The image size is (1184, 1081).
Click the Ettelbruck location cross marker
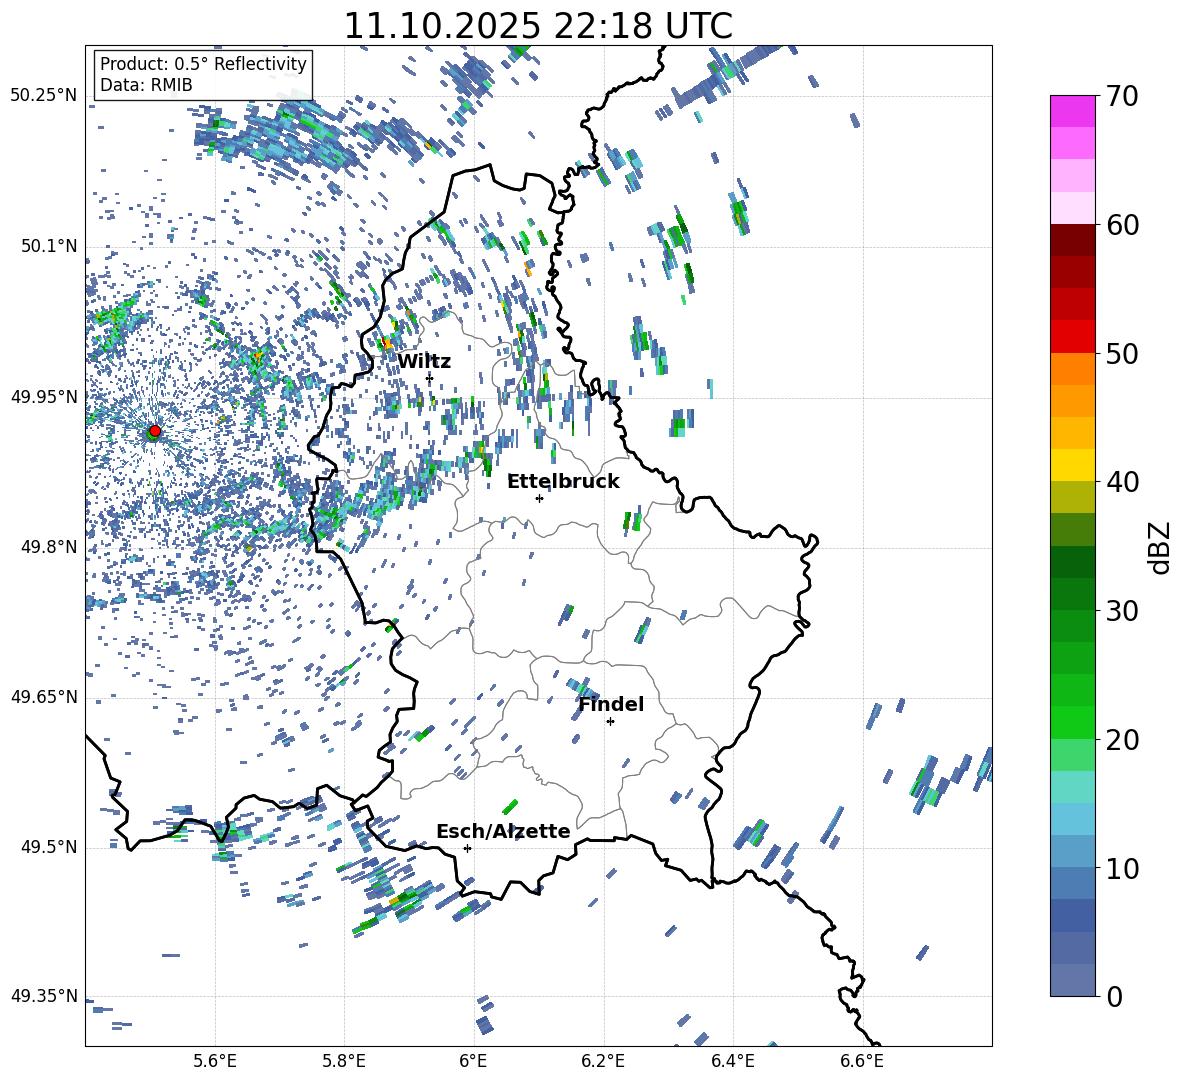(x=539, y=498)
